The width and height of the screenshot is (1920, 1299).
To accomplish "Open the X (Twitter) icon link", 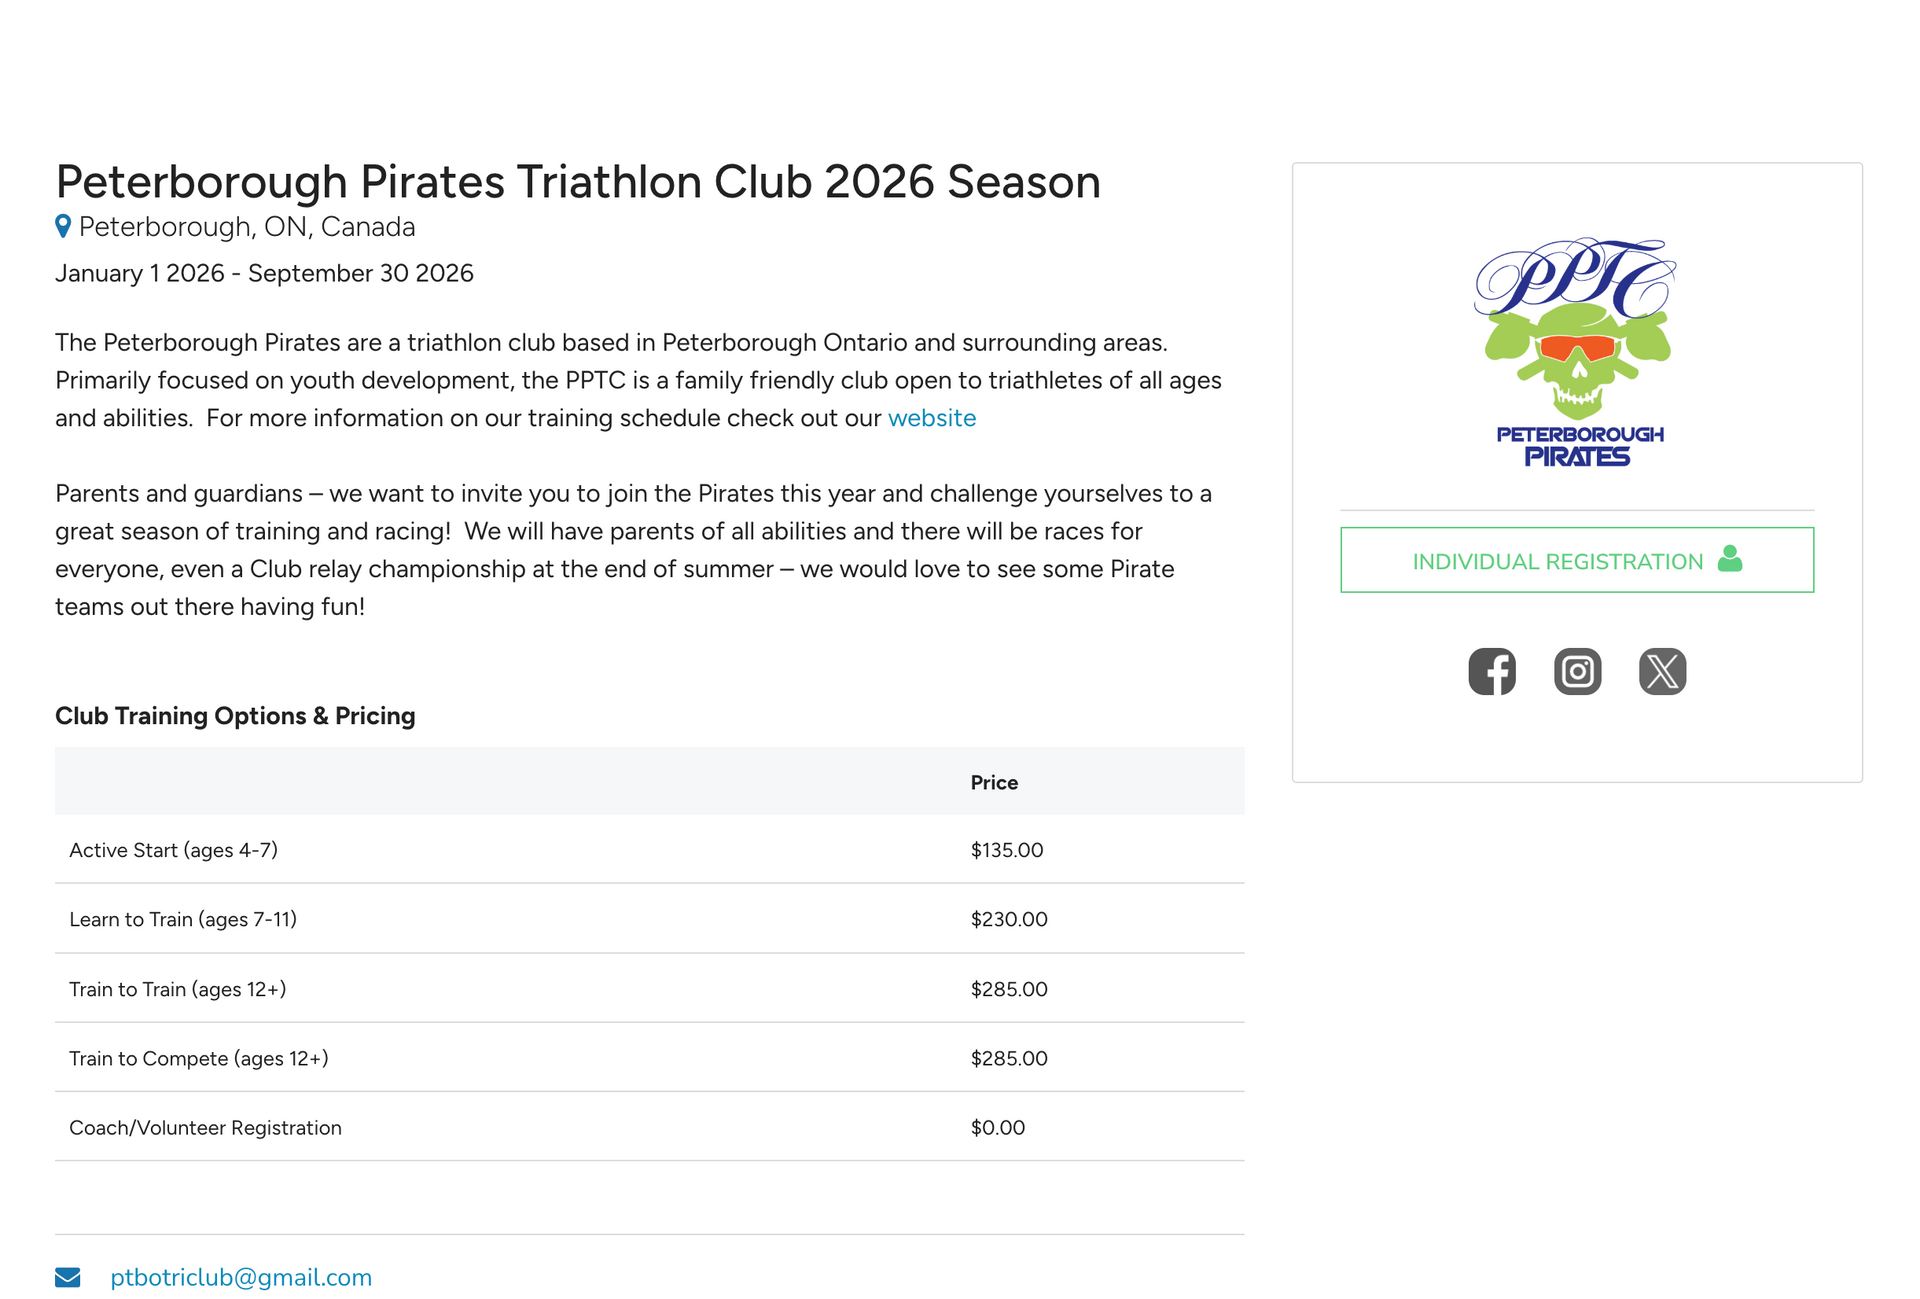I will (1662, 671).
